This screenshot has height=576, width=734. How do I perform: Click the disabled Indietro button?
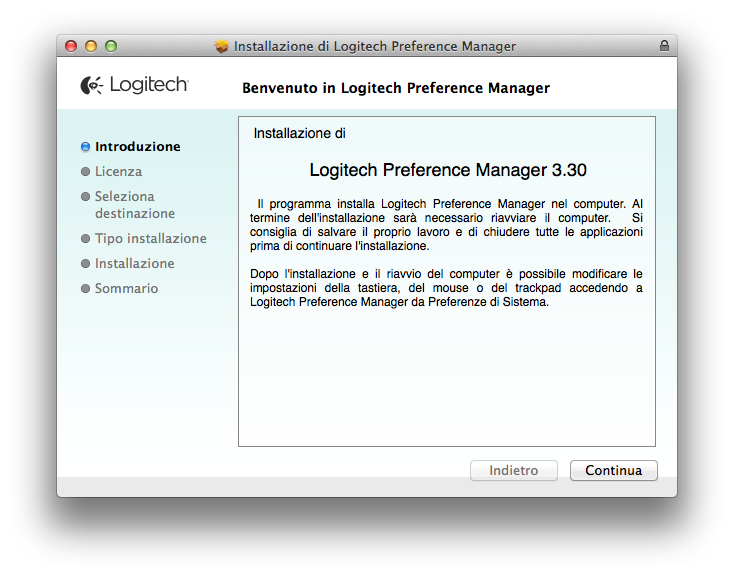pos(514,470)
